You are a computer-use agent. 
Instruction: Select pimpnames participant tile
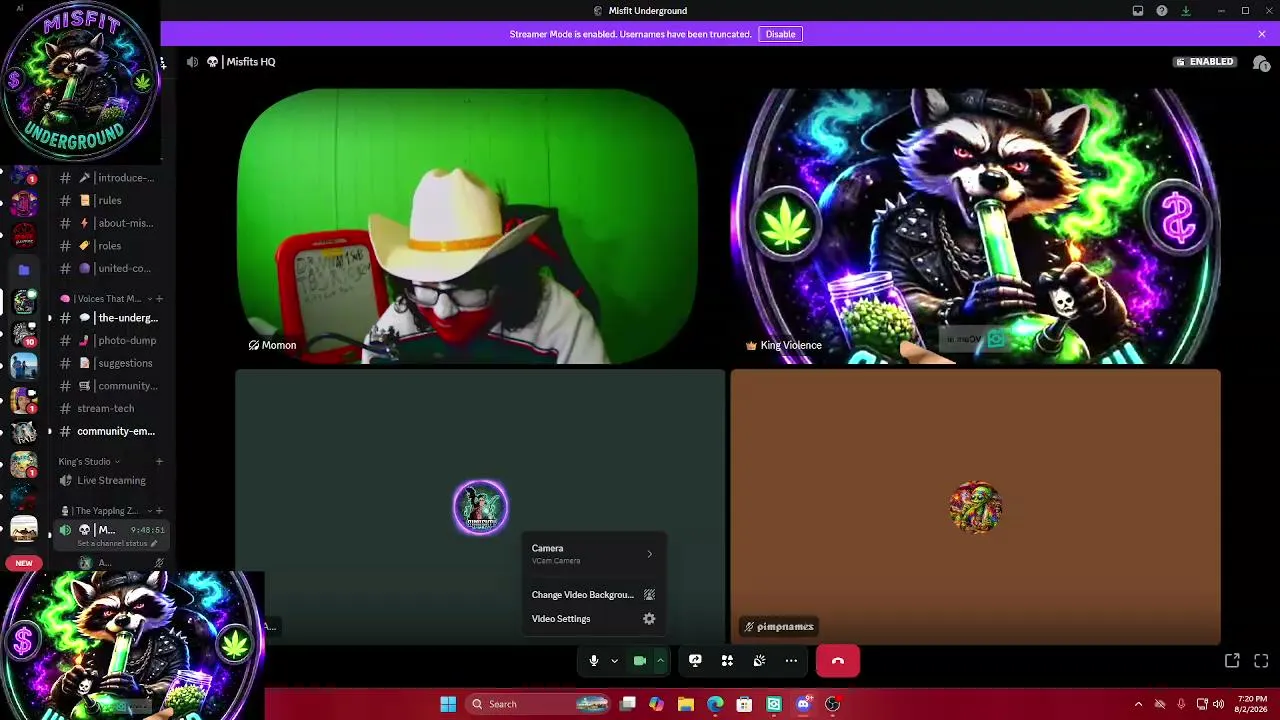(x=975, y=507)
